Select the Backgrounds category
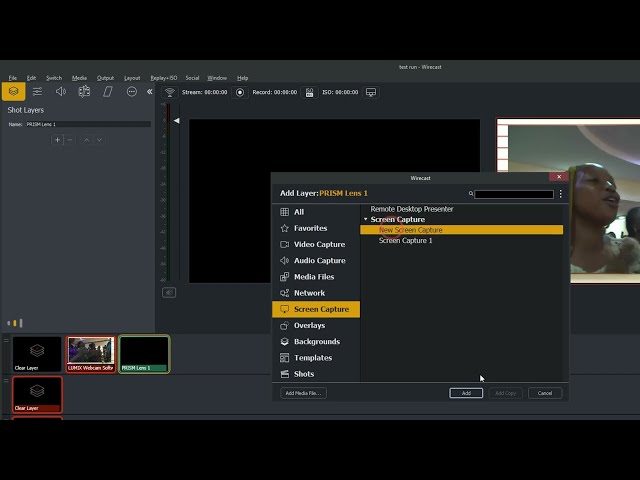 316,342
